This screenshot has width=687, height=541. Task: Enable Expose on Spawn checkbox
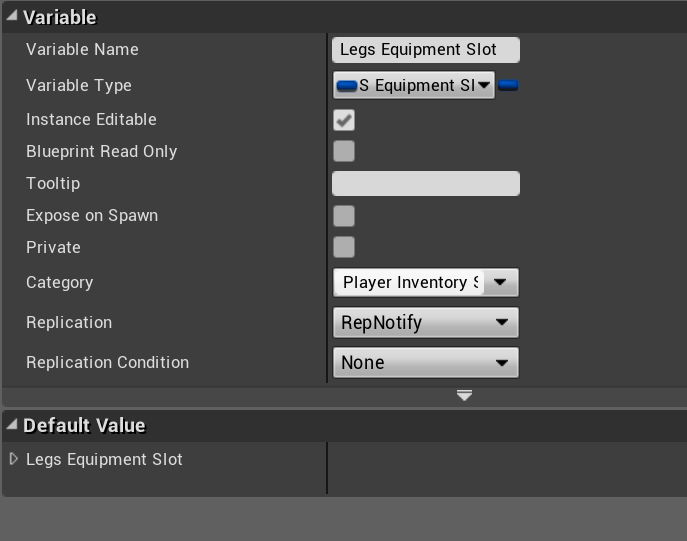tap(344, 216)
